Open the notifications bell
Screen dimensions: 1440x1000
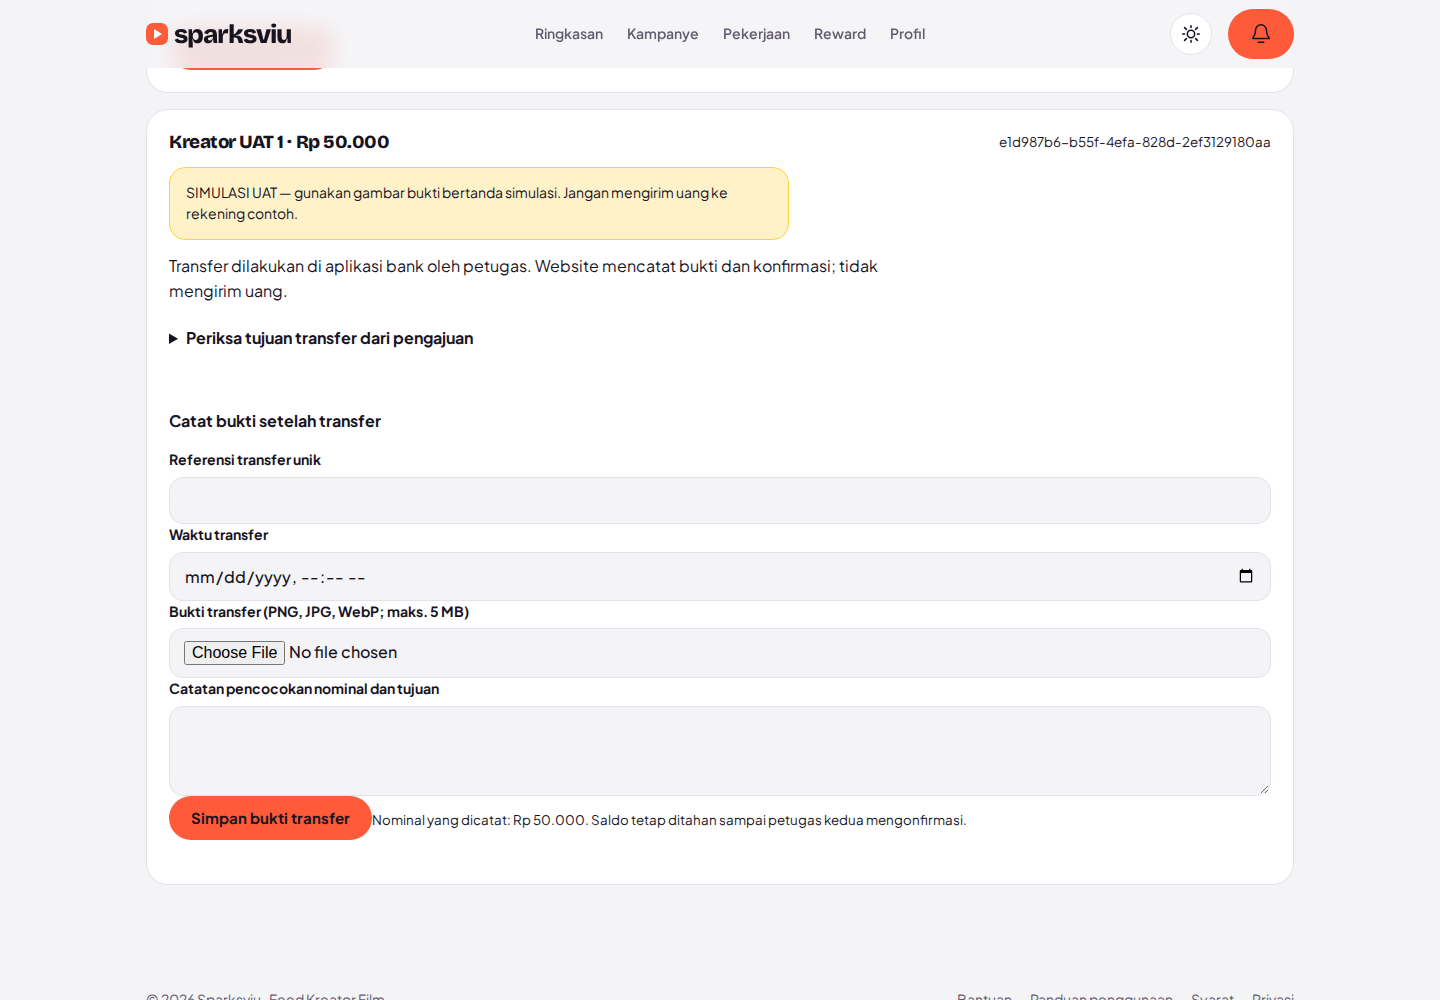coord(1261,34)
